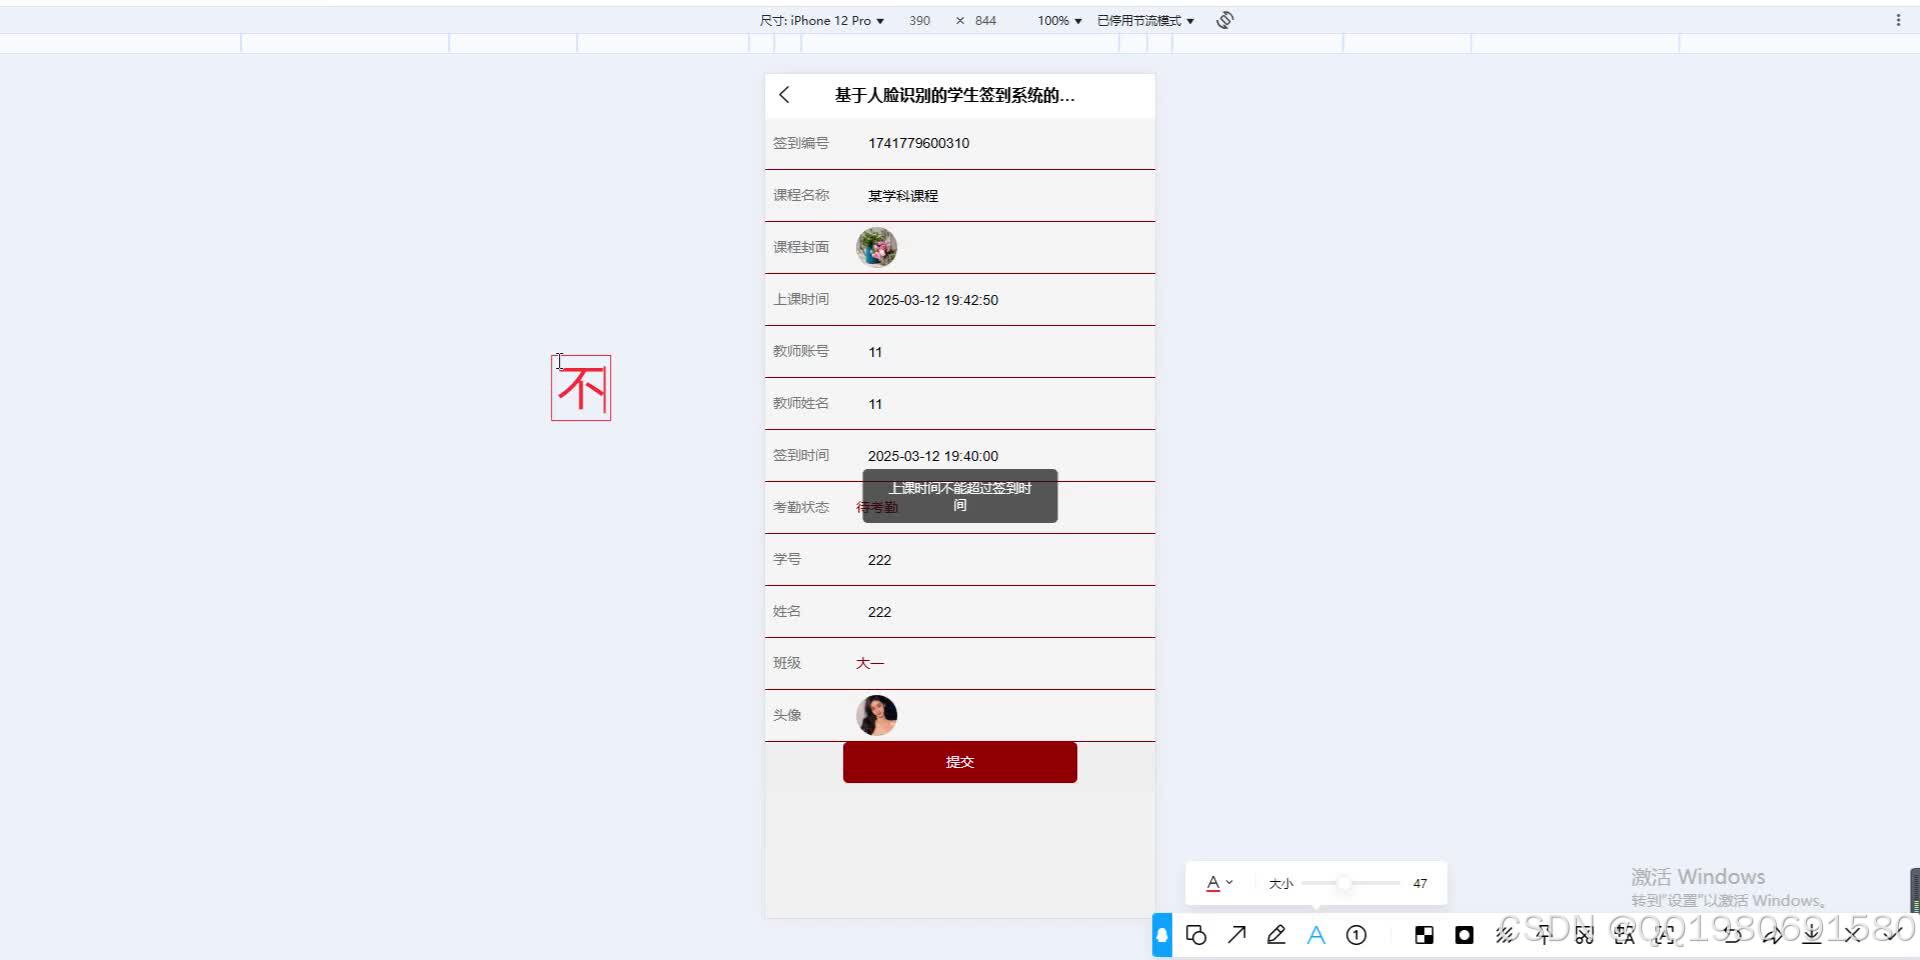The image size is (1920, 960).
Task: Select the mosaic pixelate tool
Action: [x=1424, y=935]
